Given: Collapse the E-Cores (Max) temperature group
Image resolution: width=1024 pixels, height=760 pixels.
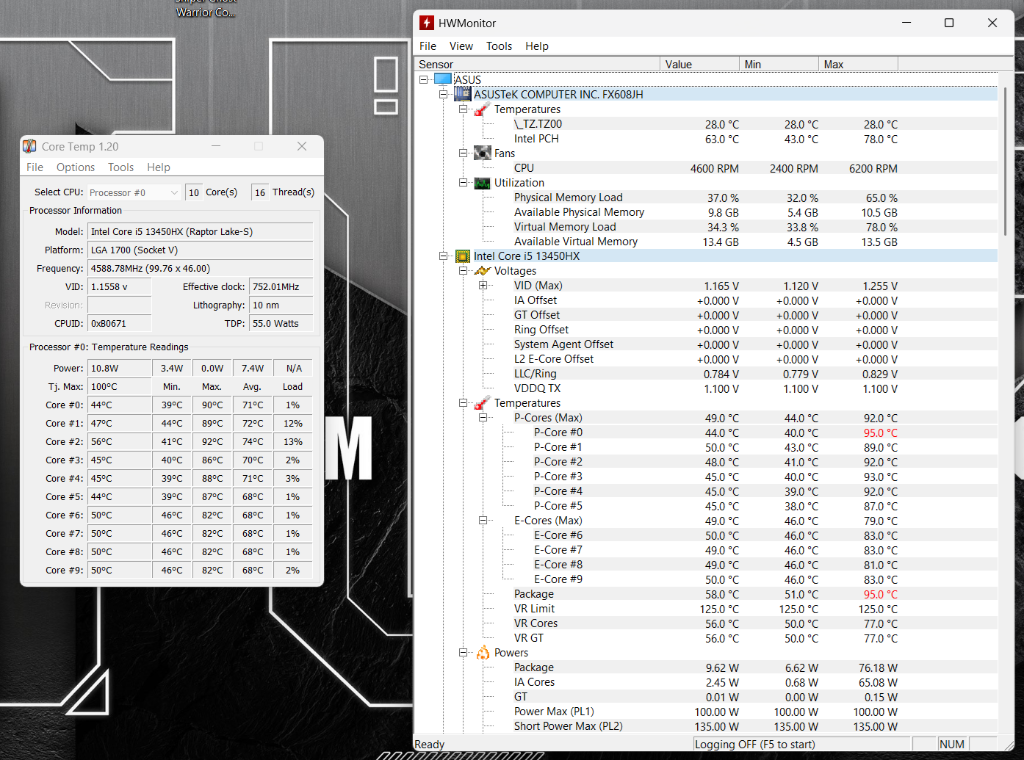Looking at the screenshot, I should (x=484, y=521).
